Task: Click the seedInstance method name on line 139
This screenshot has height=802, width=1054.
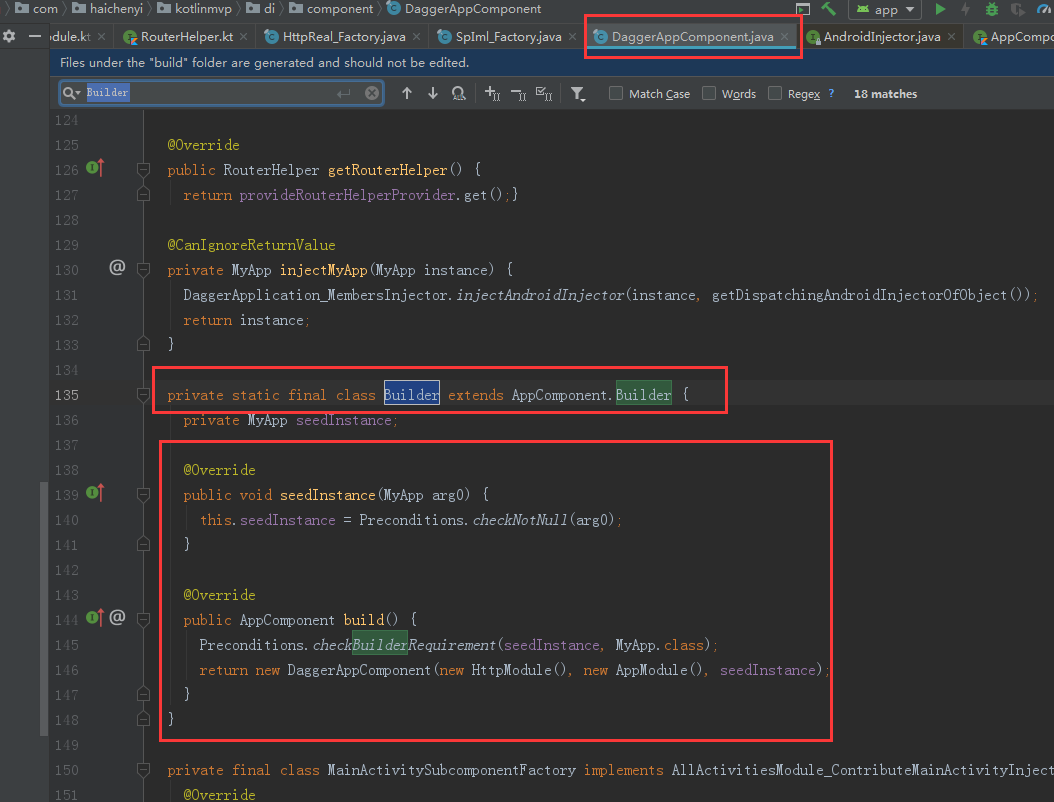Action: pyautogui.click(x=327, y=495)
